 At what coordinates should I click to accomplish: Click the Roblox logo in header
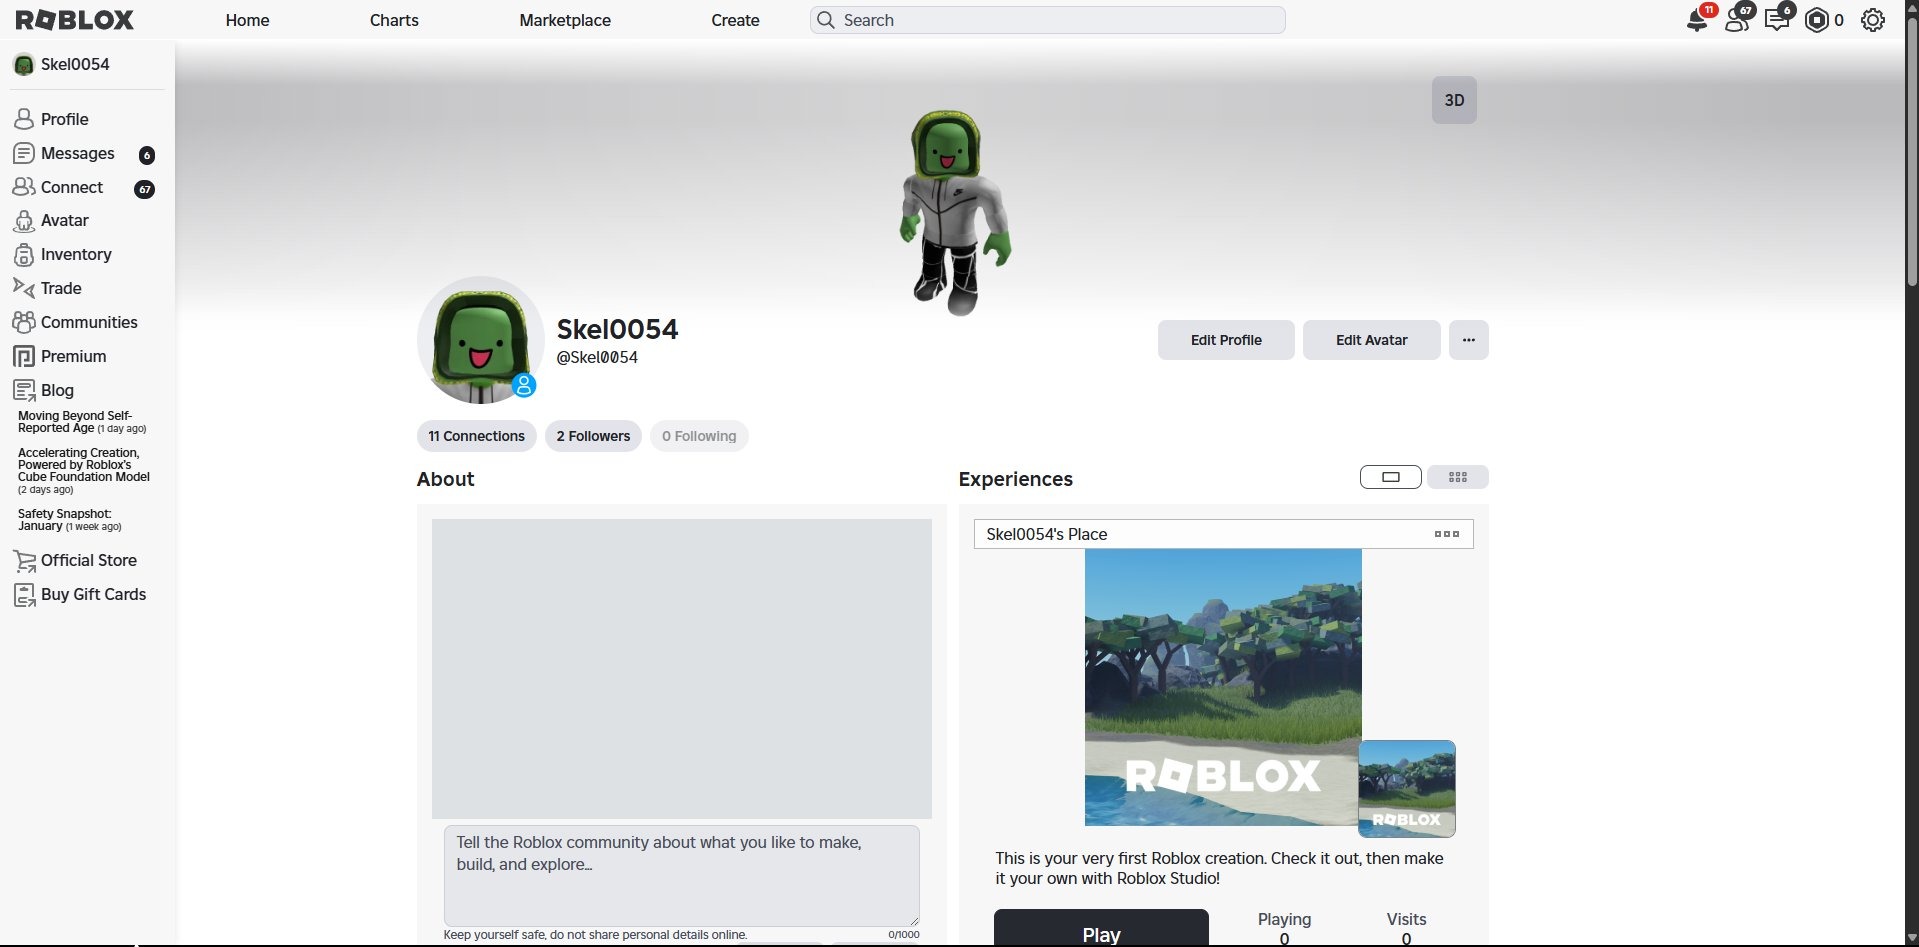coord(75,20)
